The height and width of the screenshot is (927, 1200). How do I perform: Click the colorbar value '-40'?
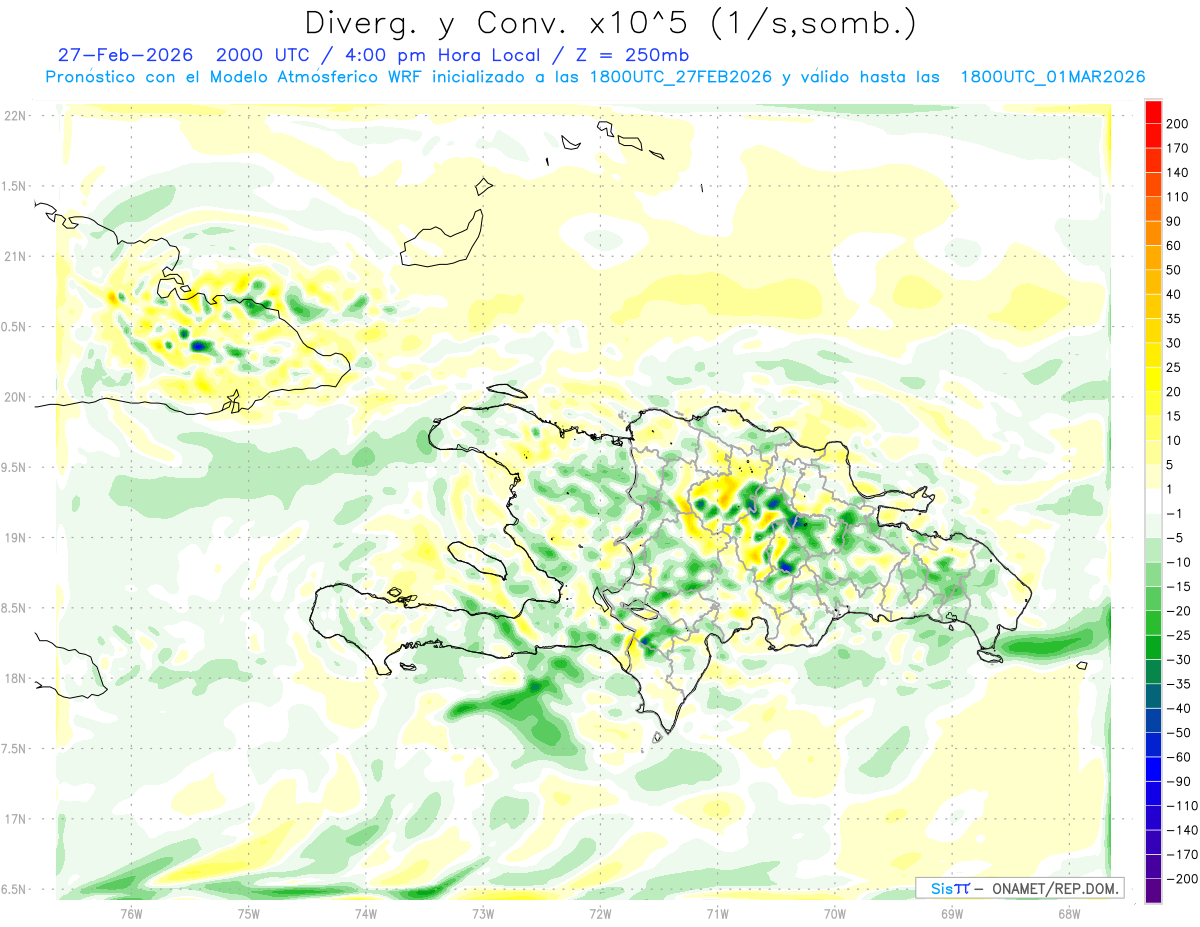click(1178, 708)
